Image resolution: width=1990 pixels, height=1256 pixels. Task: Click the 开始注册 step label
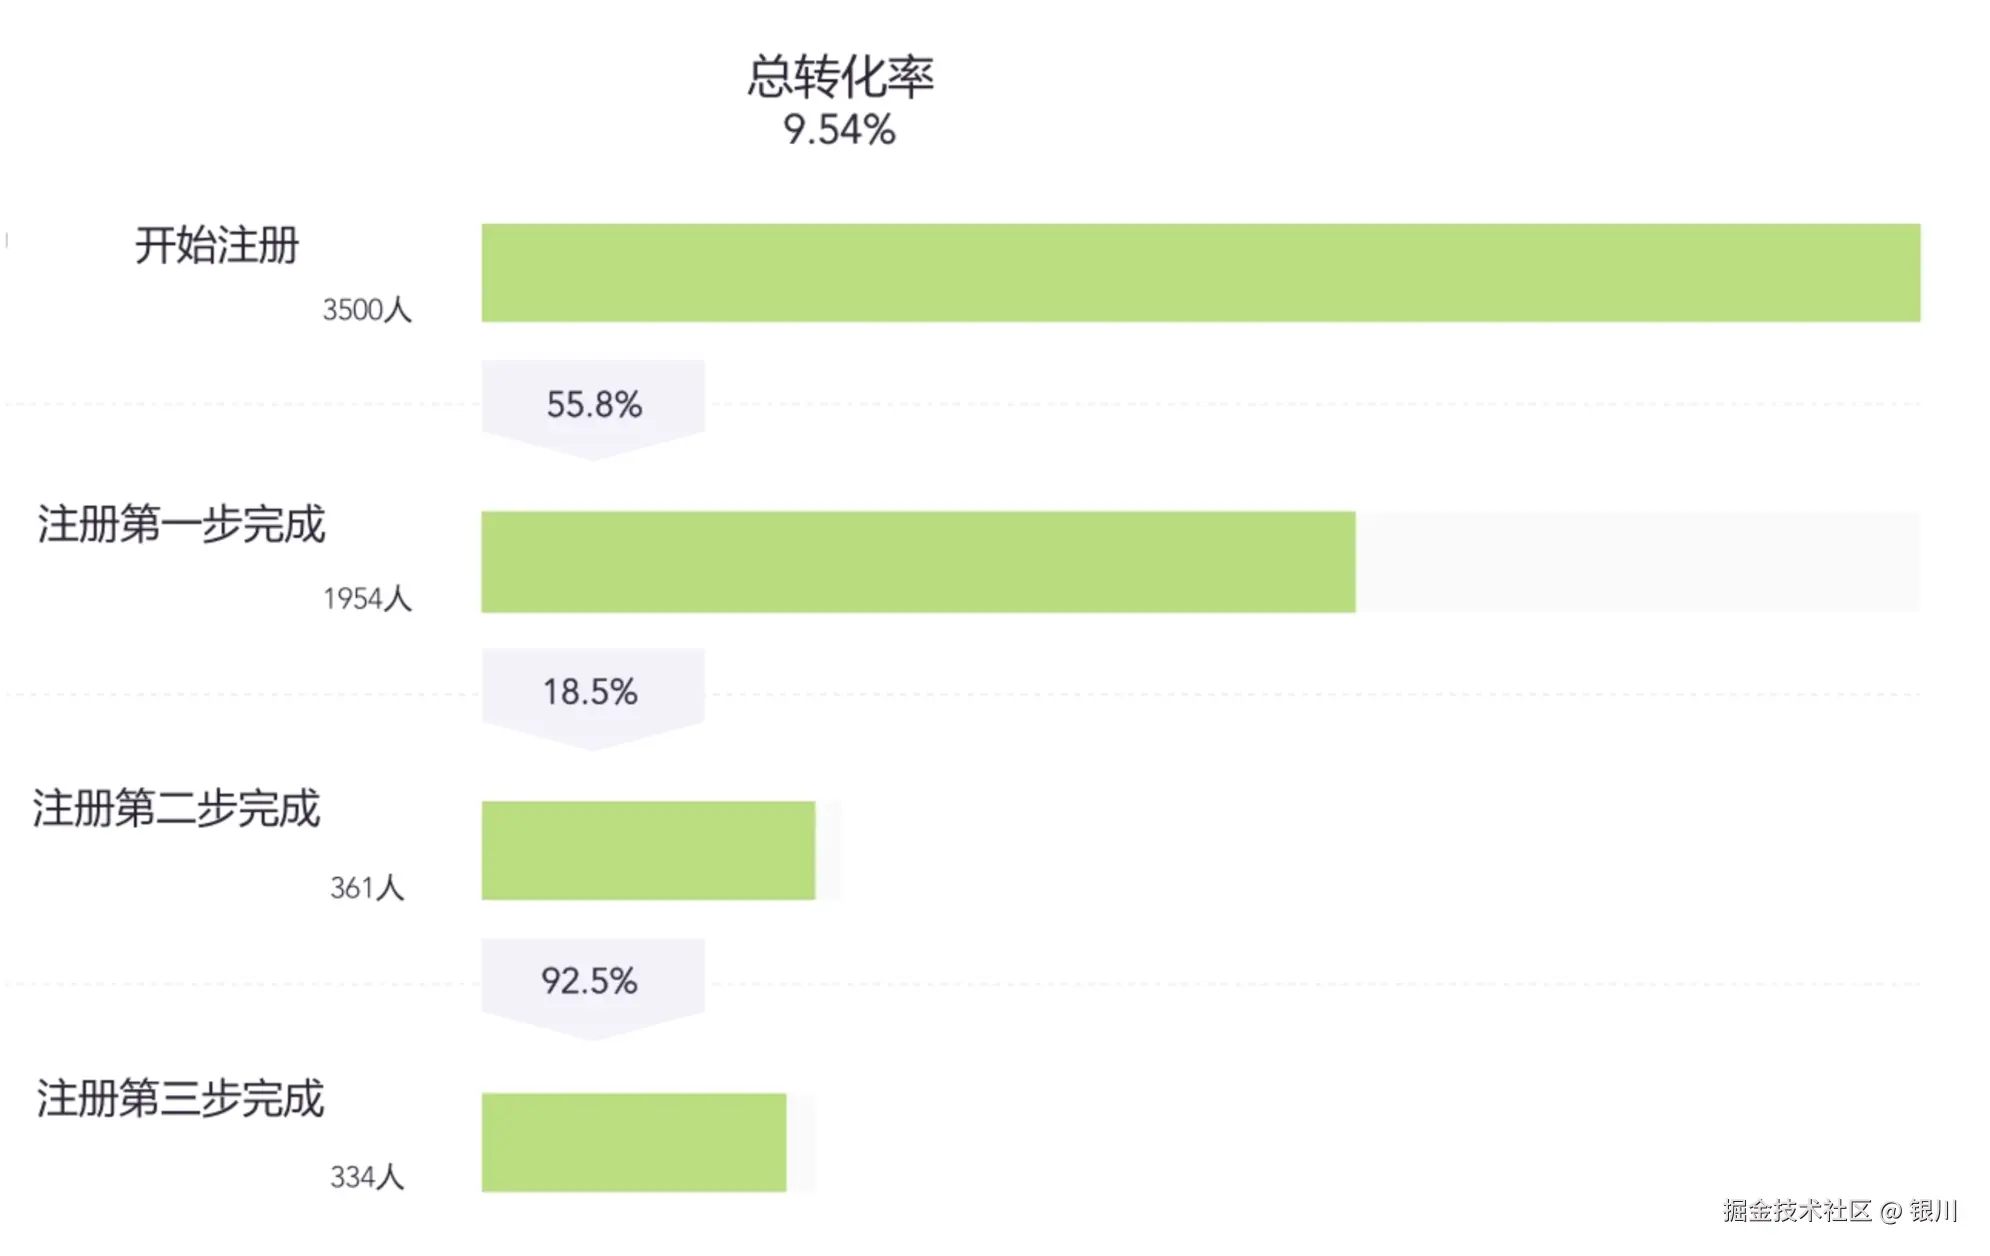(x=217, y=246)
